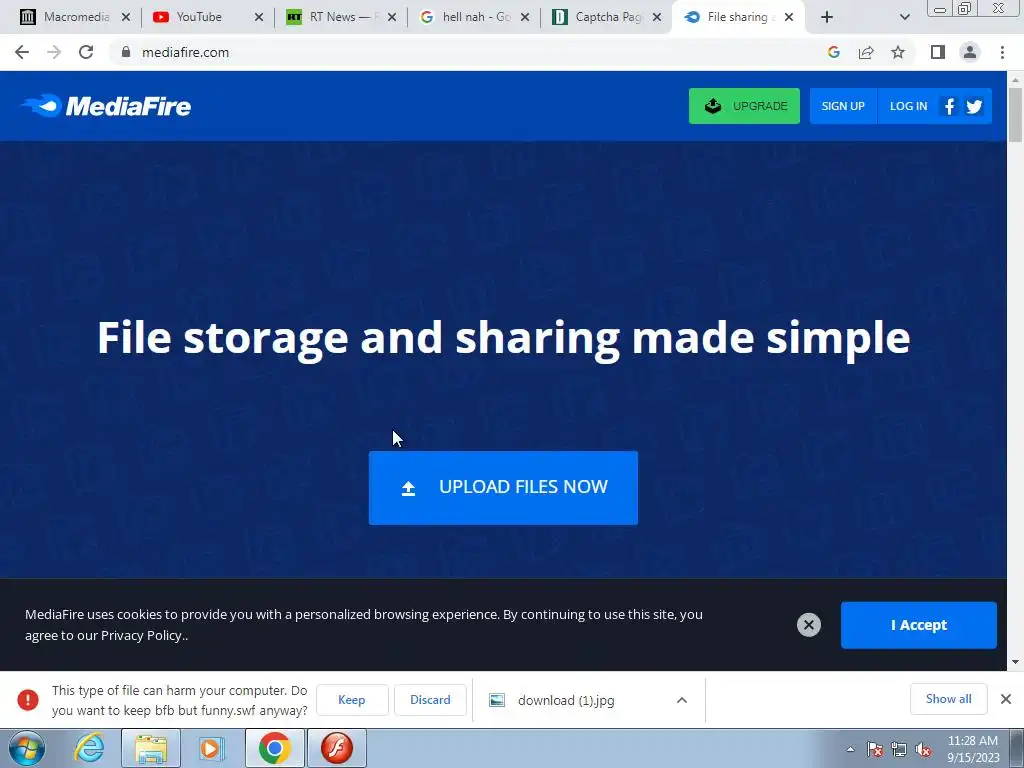Open a new browser tab
The height and width of the screenshot is (768, 1024).
pos(827,17)
